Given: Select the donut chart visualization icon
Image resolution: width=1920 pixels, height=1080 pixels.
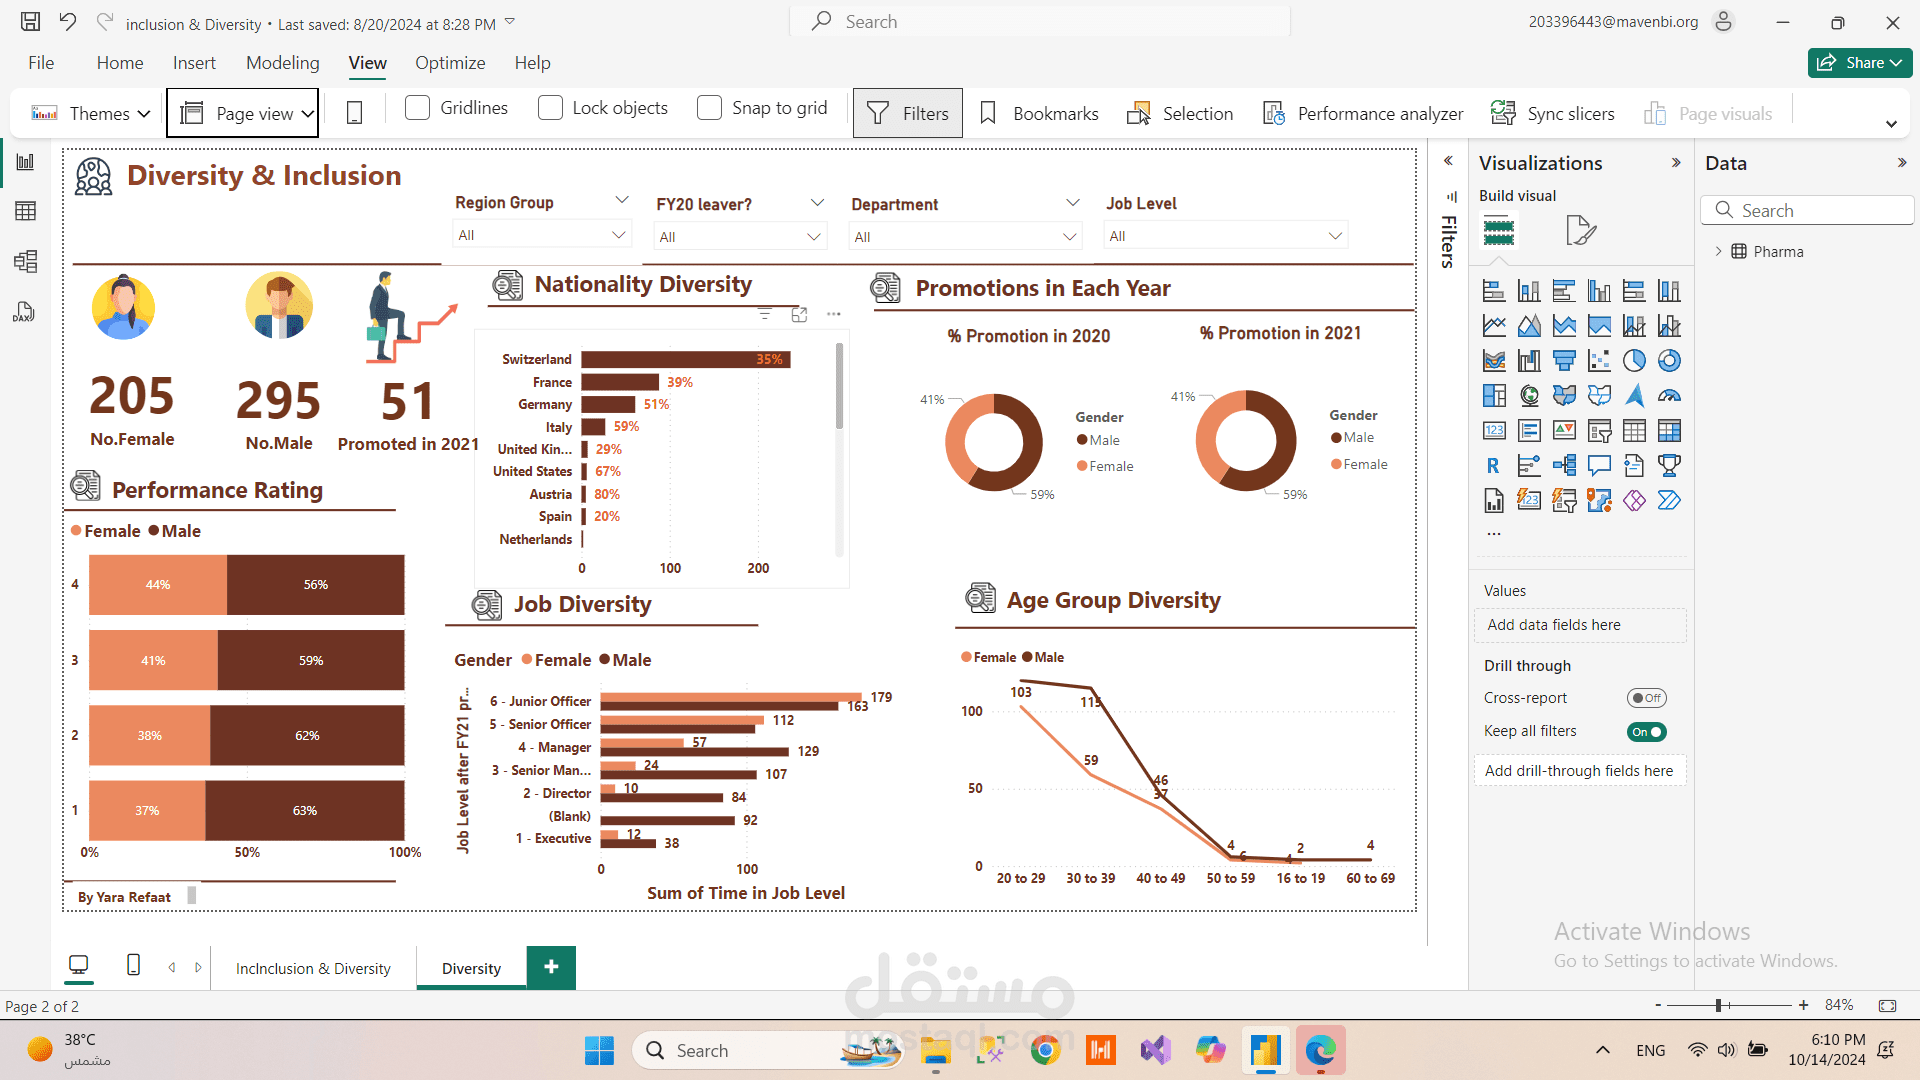Looking at the screenshot, I should (x=1669, y=361).
